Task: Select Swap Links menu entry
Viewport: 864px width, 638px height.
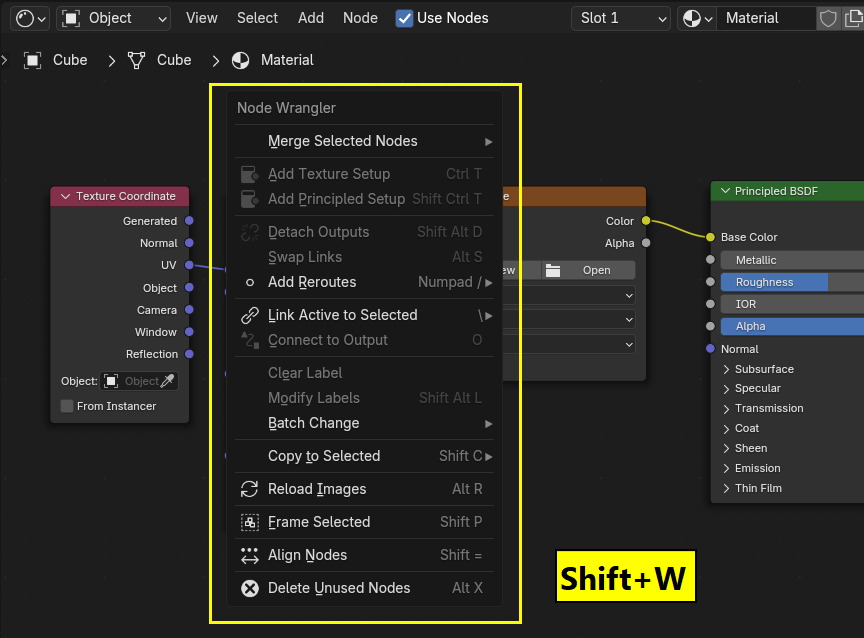Action: [x=364, y=257]
